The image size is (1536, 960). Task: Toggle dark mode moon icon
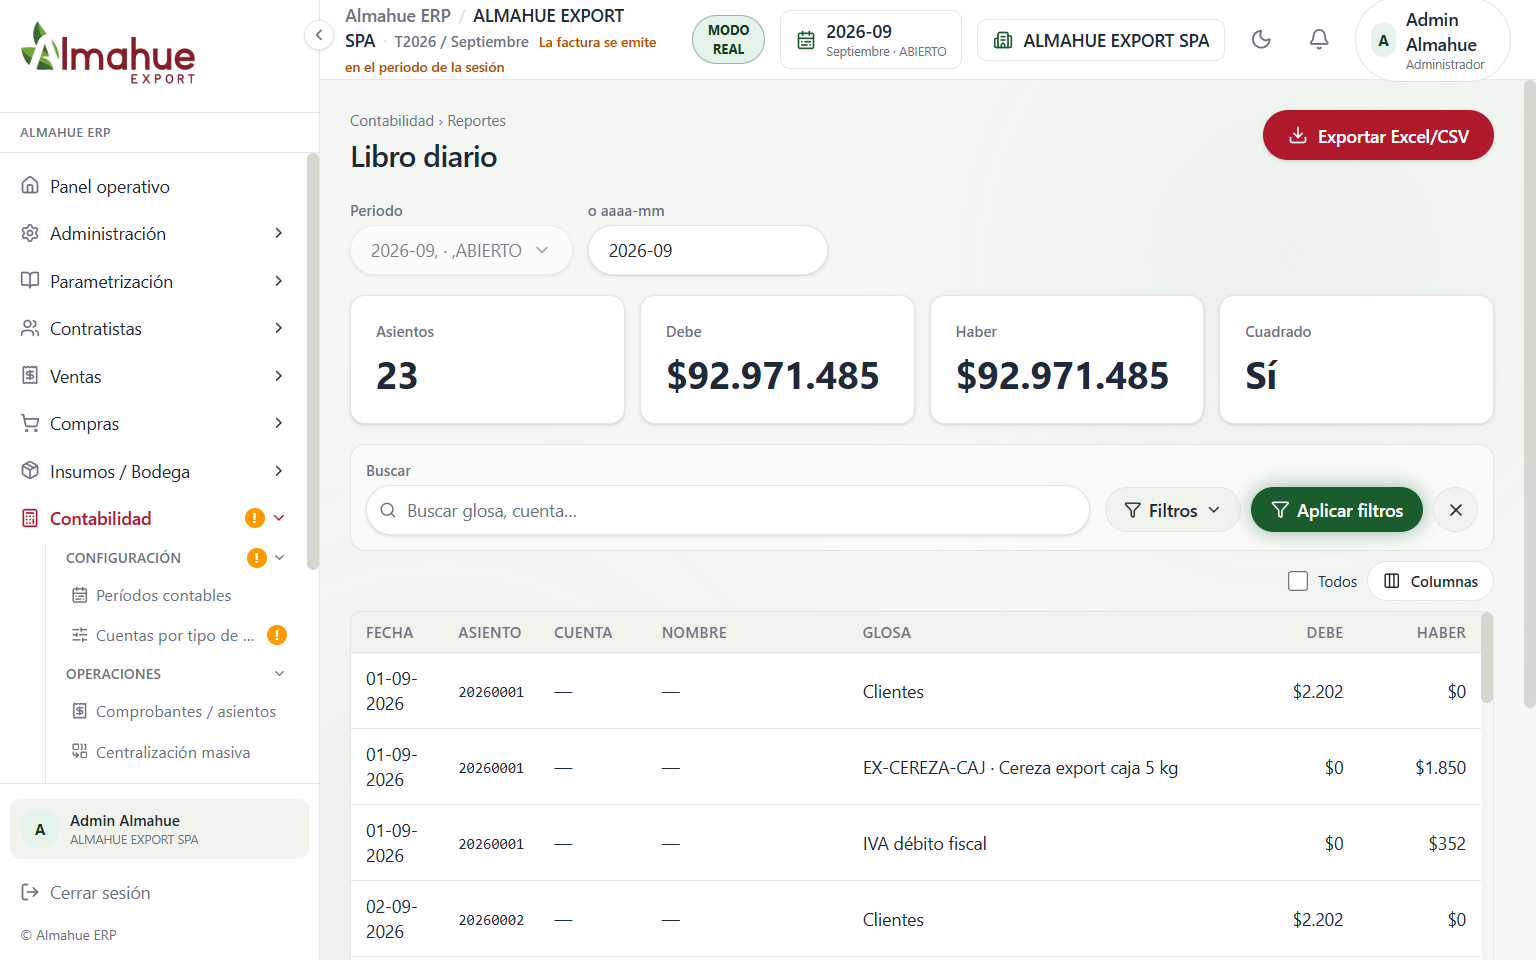point(1261,40)
